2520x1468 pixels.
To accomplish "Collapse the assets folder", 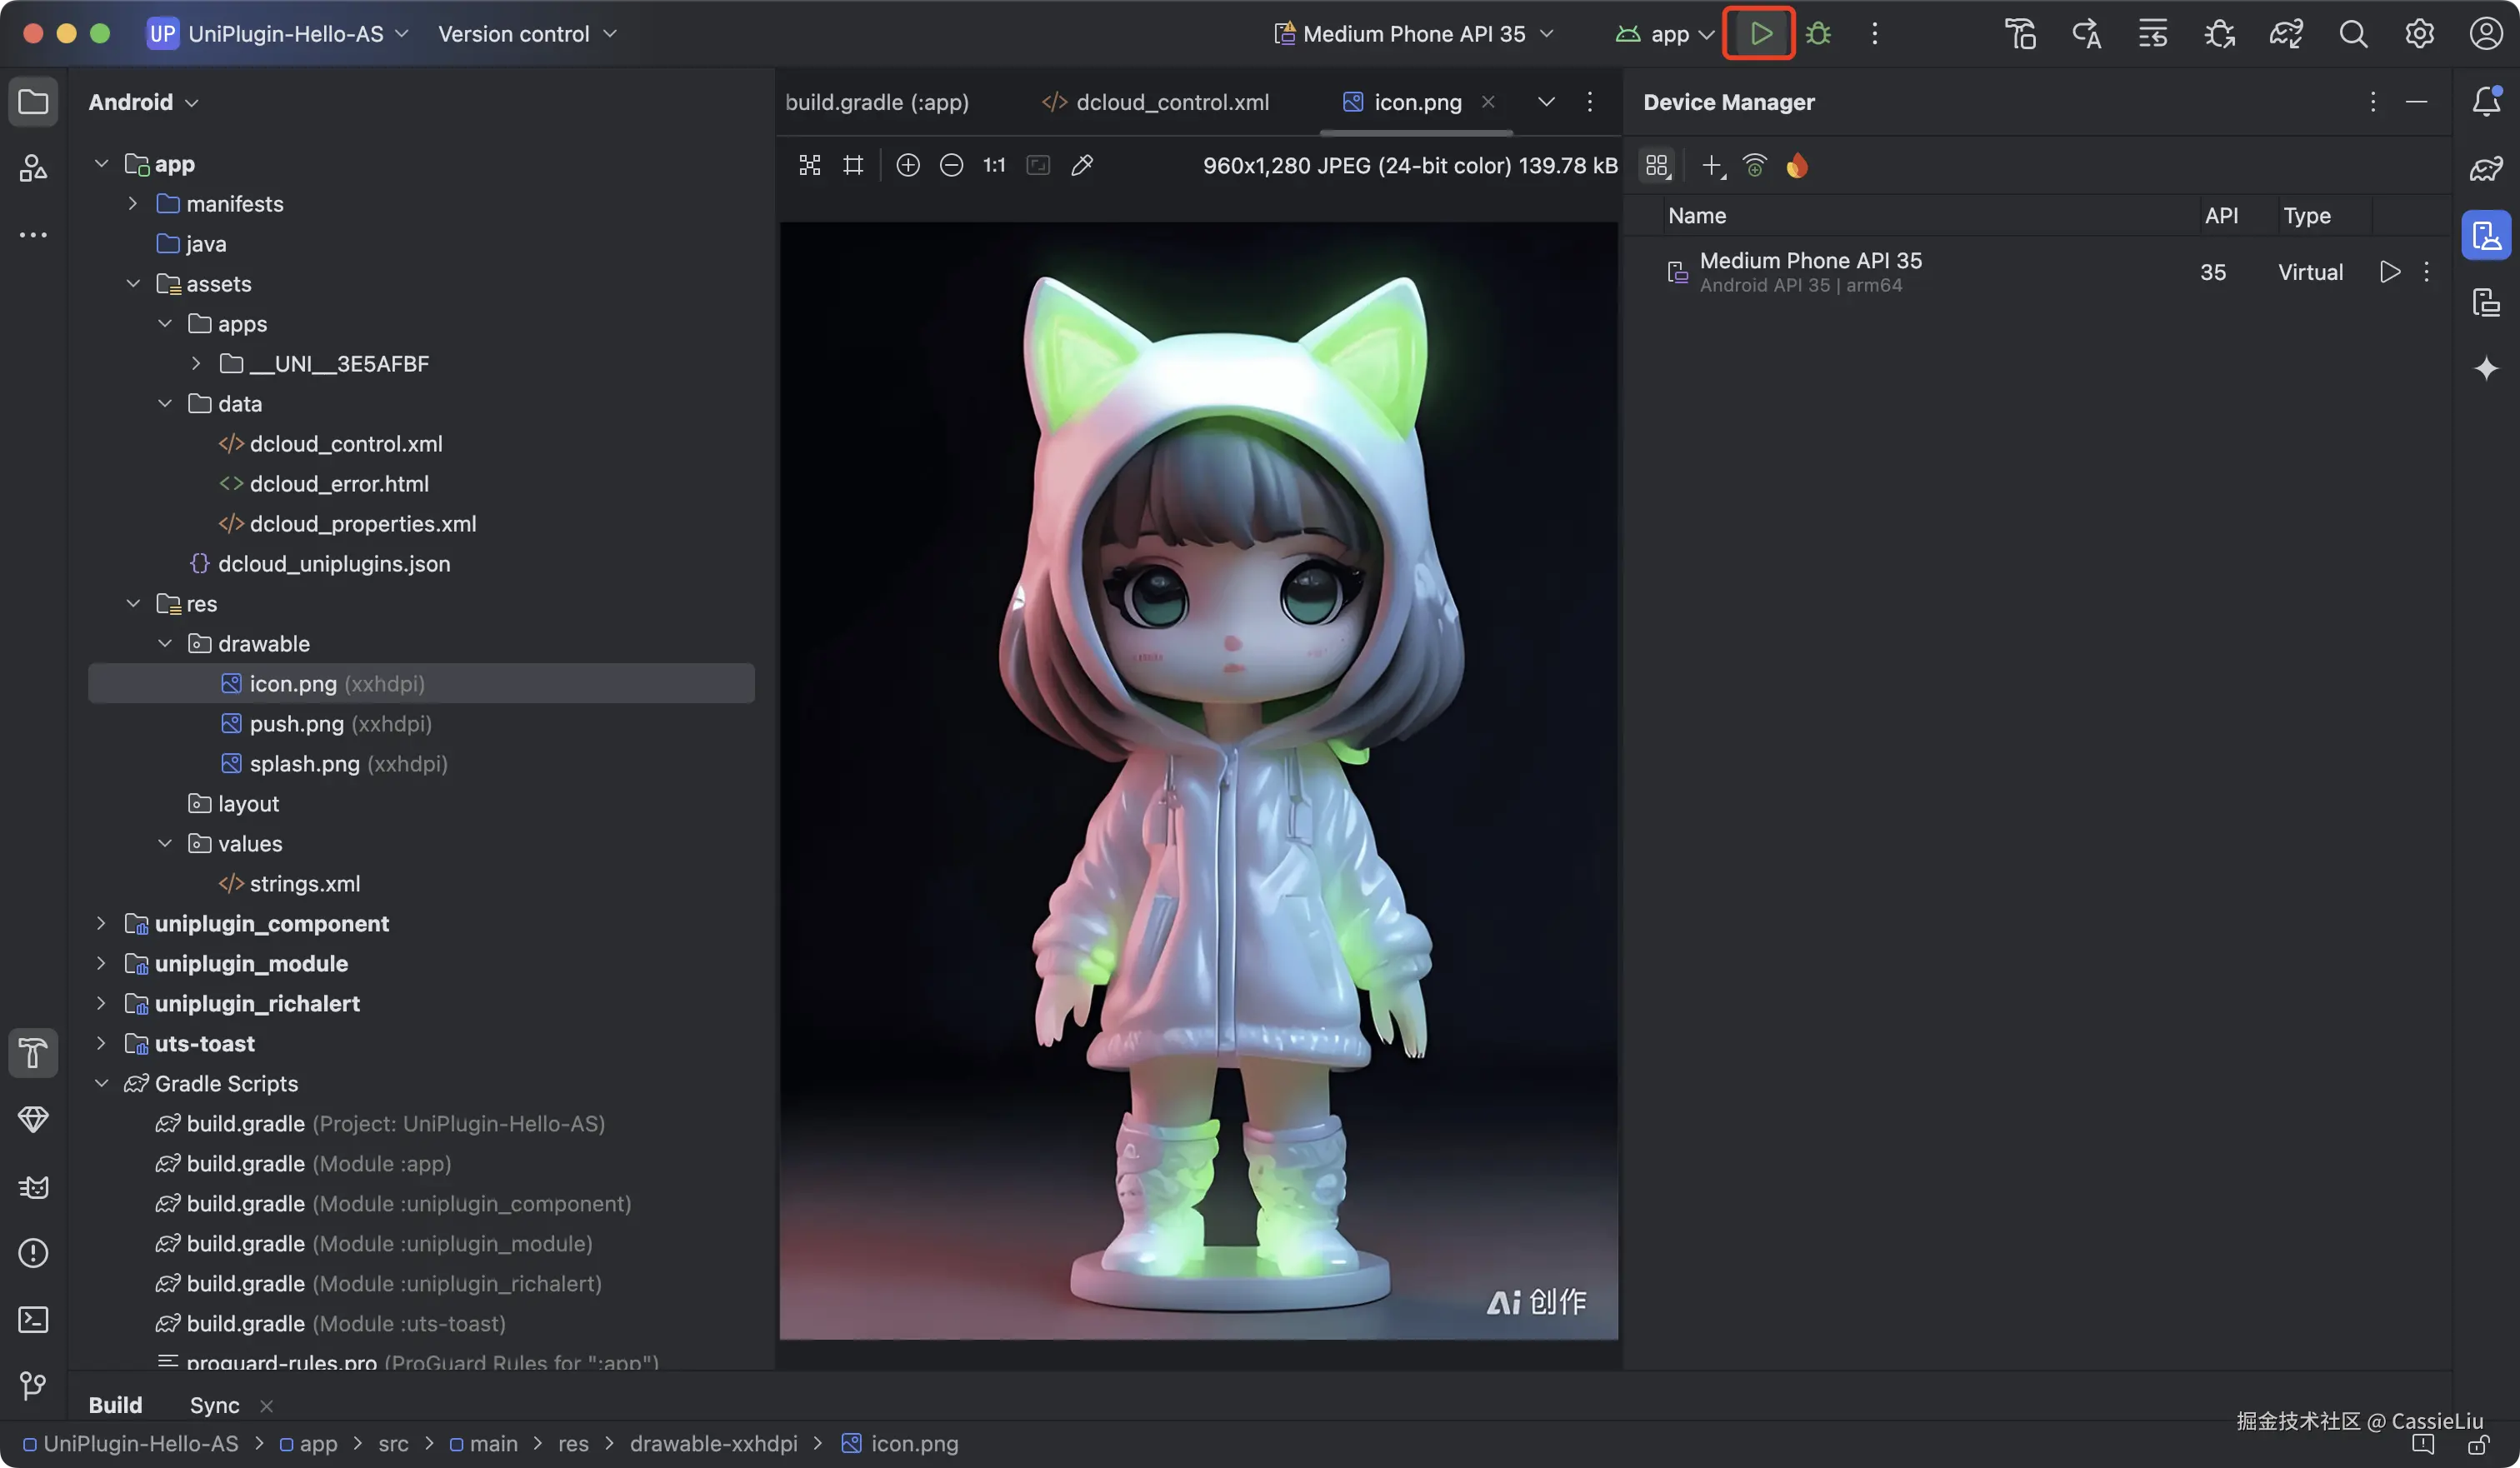I will 133,284.
